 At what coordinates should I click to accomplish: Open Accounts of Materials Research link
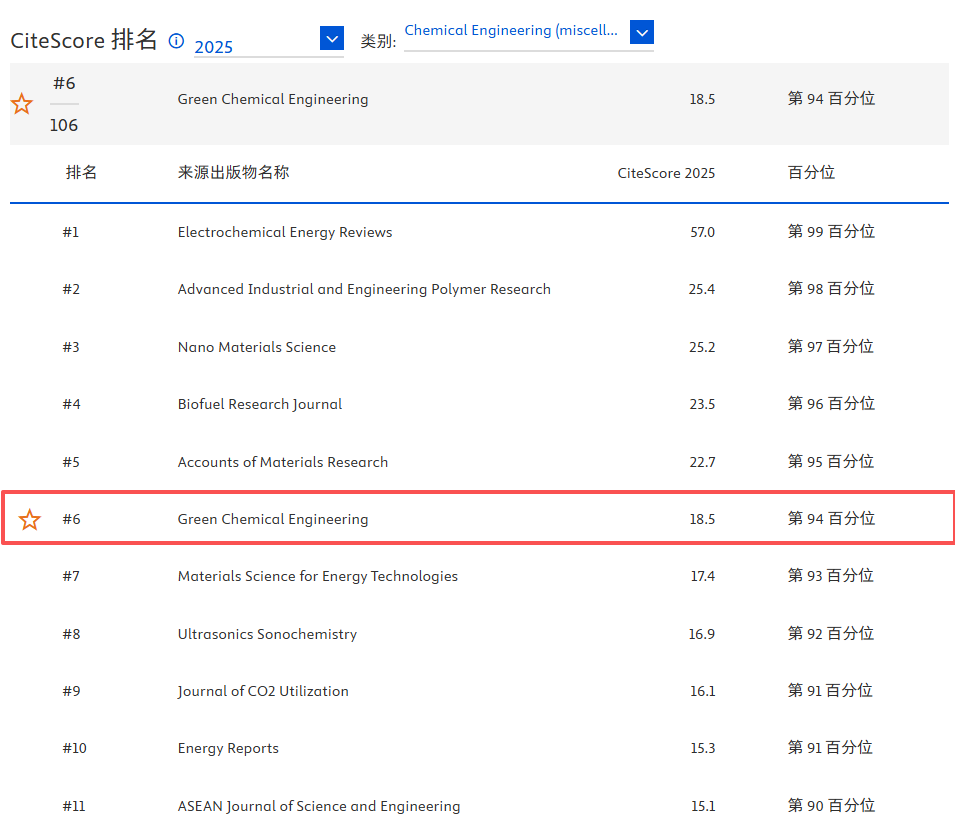click(x=283, y=462)
